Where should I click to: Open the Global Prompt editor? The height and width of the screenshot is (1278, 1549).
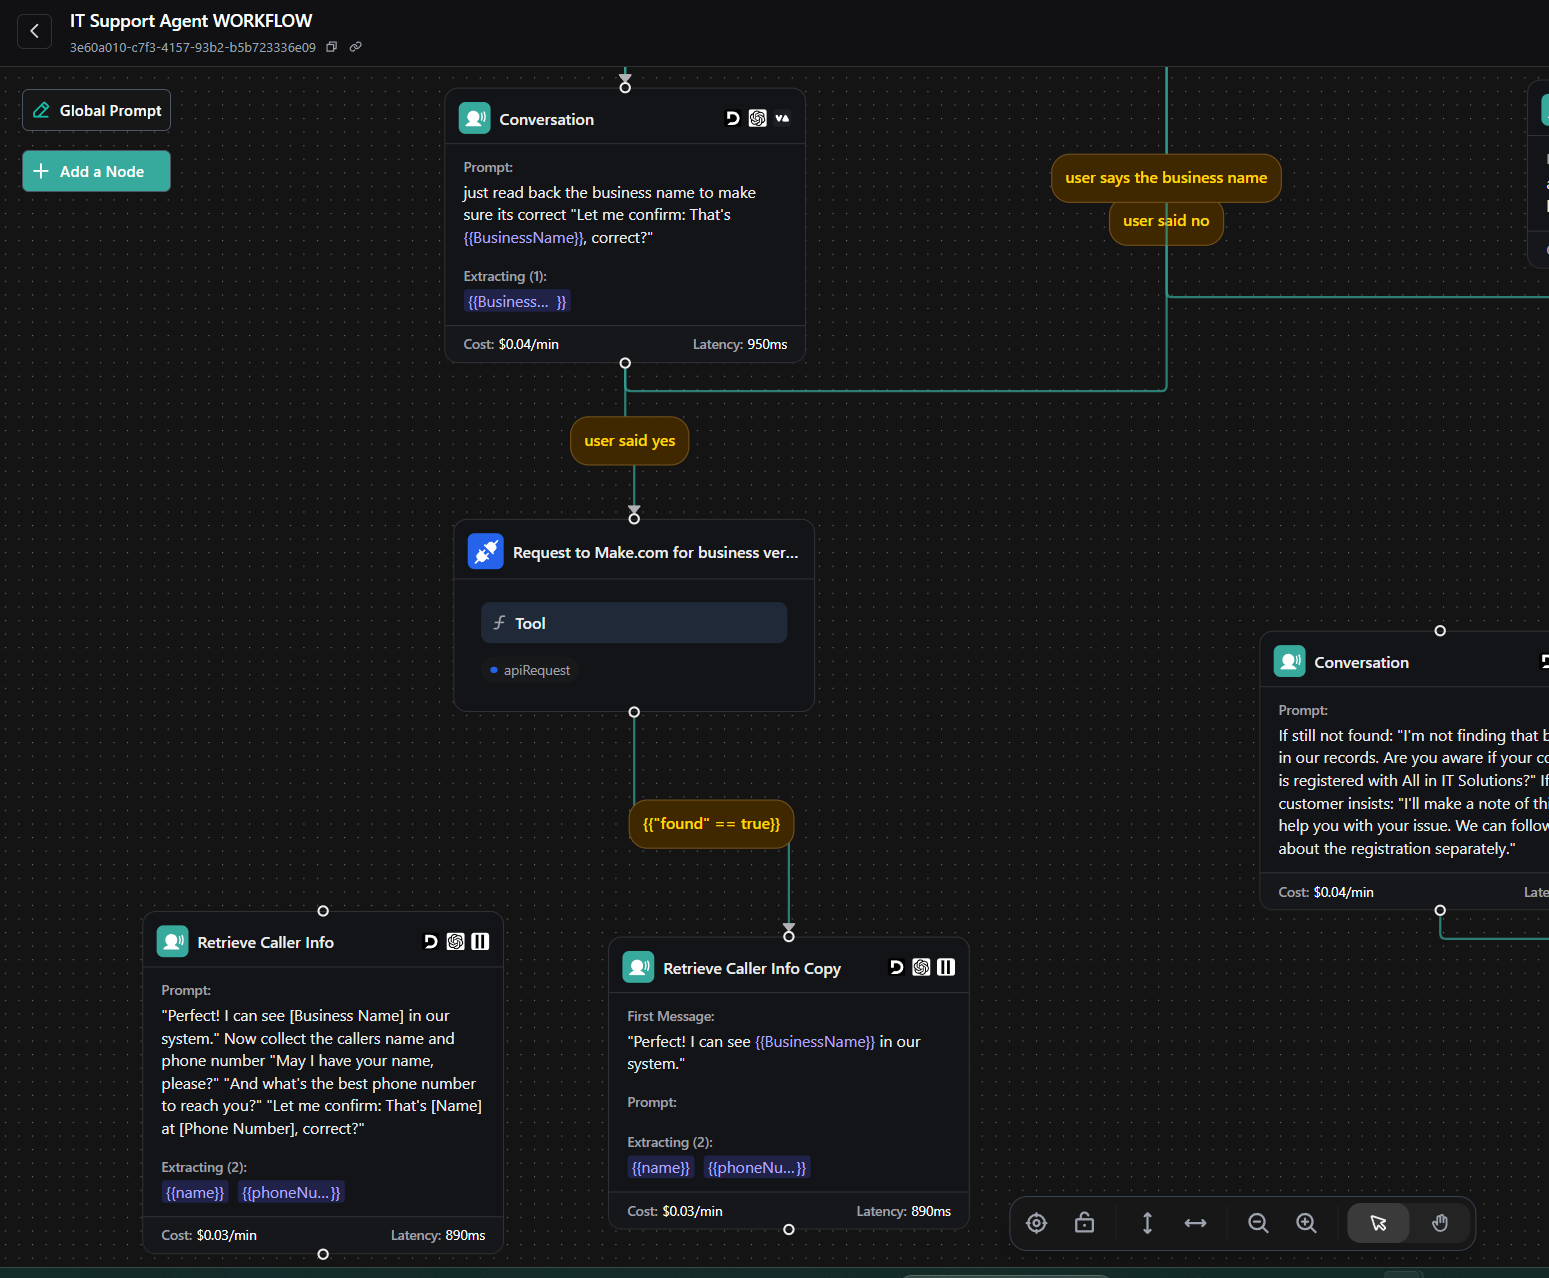pyautogui.click(x=95, y=110)
